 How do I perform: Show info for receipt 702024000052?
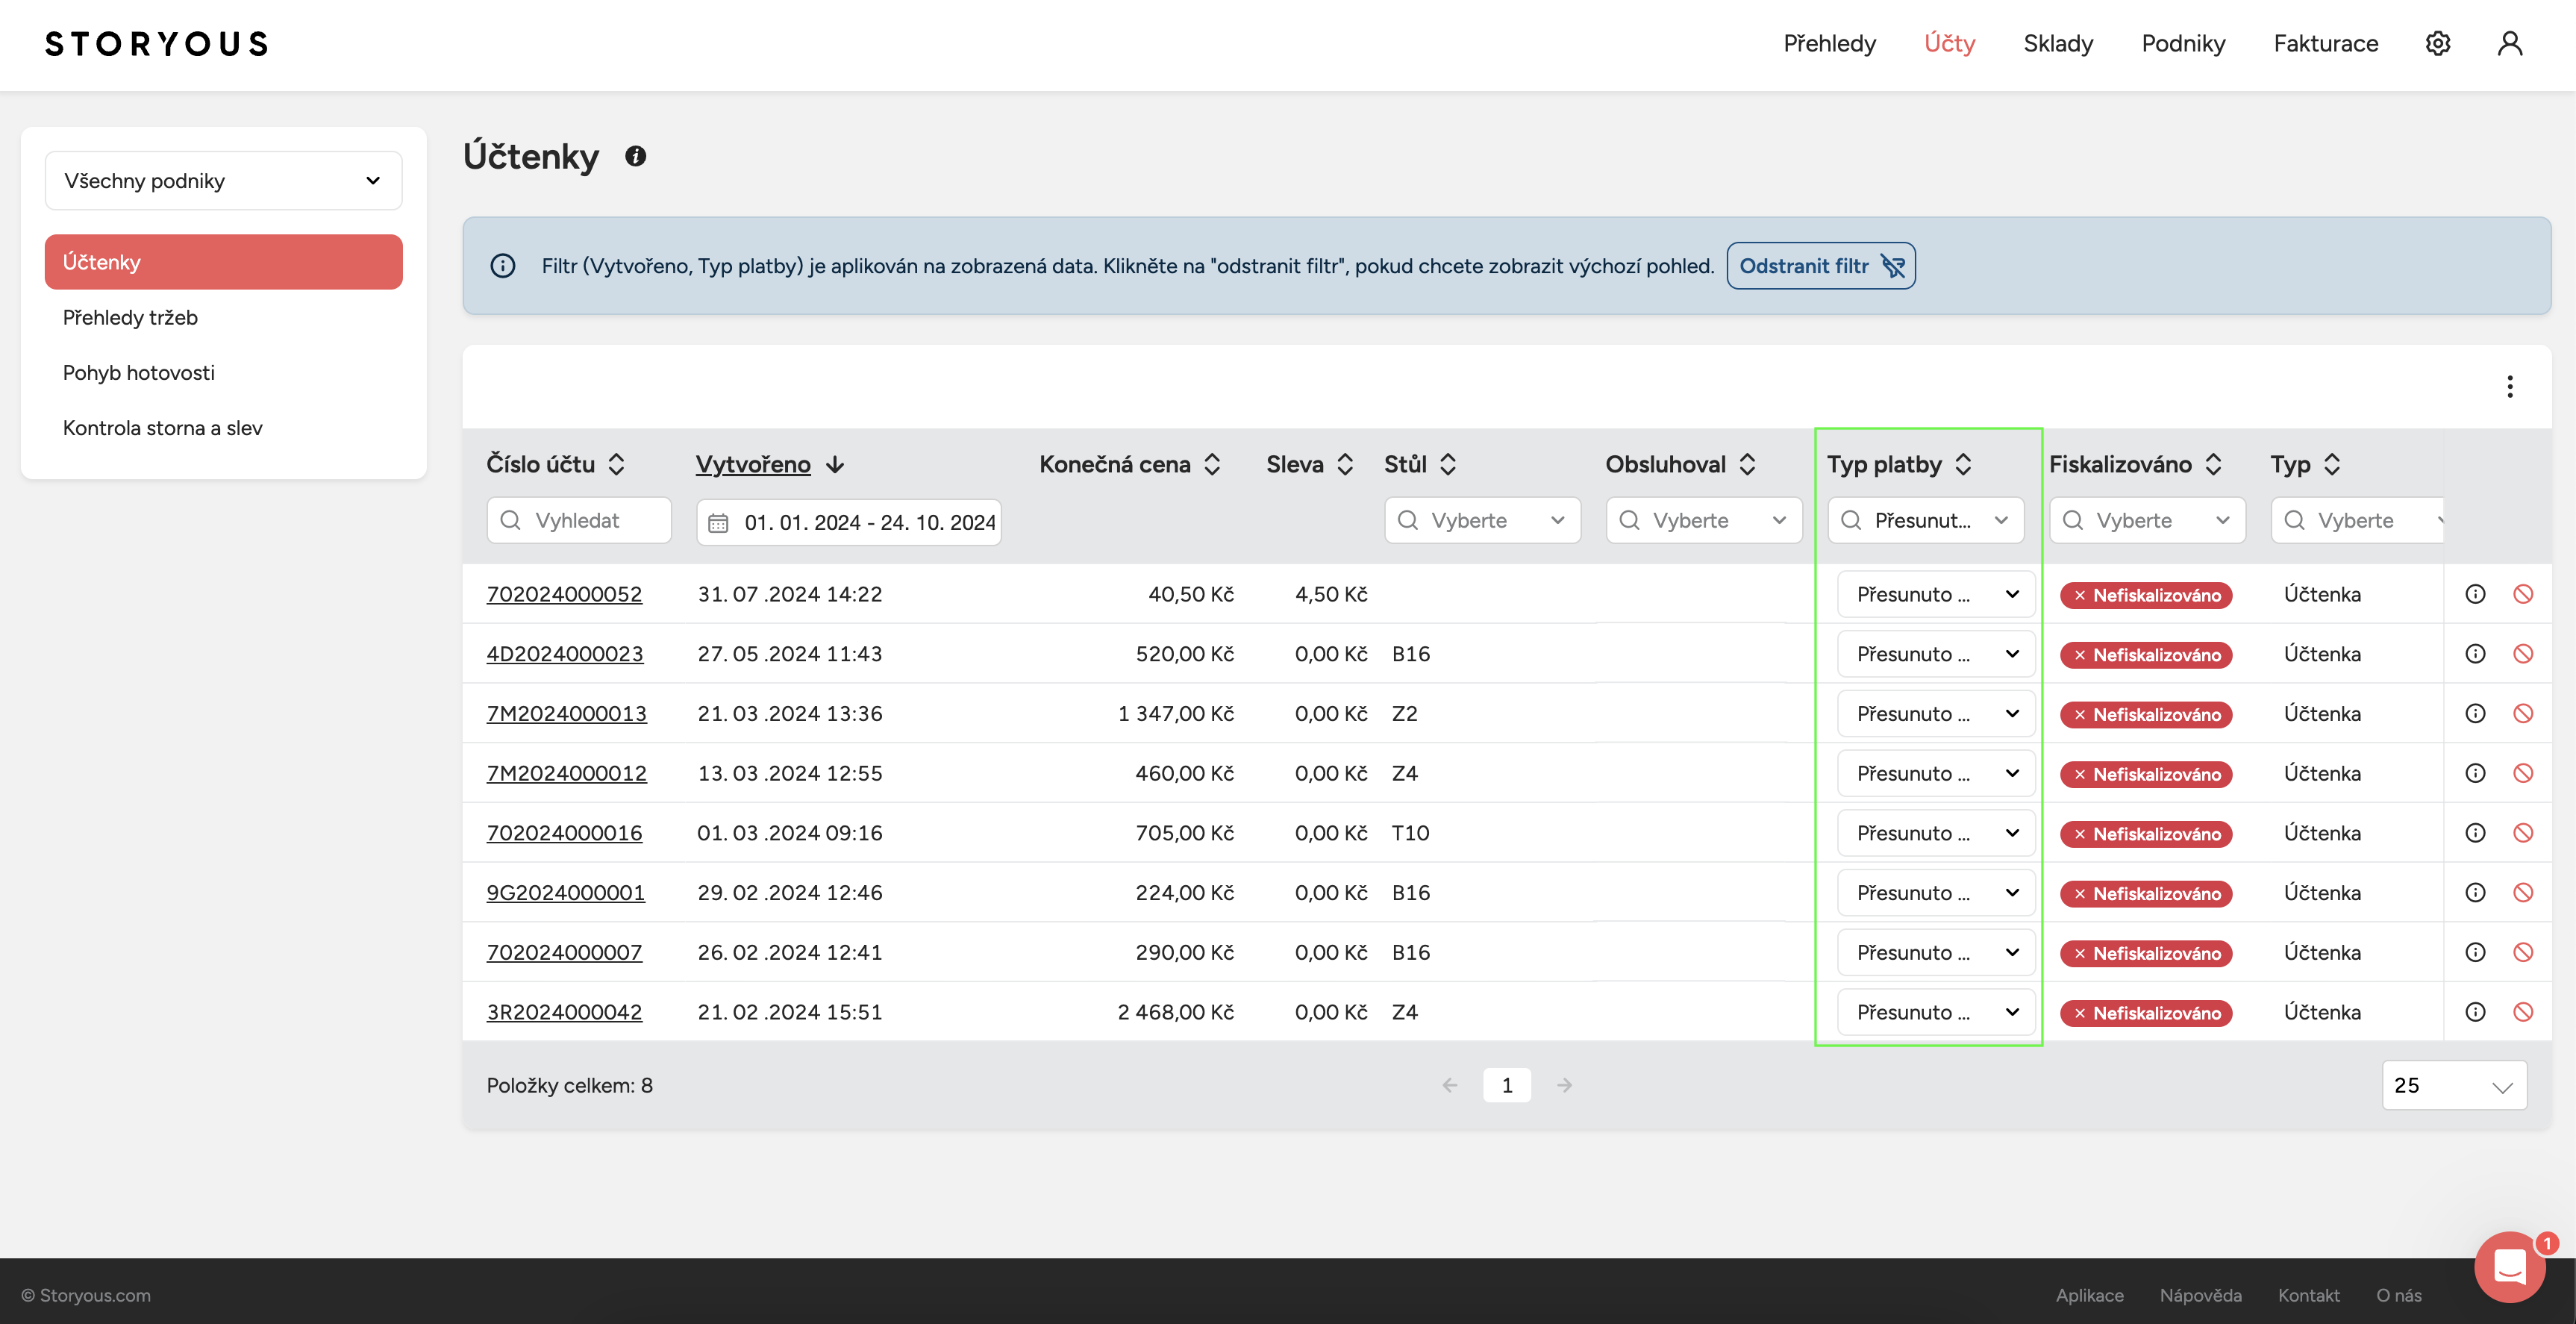[x=2475, y=594]
